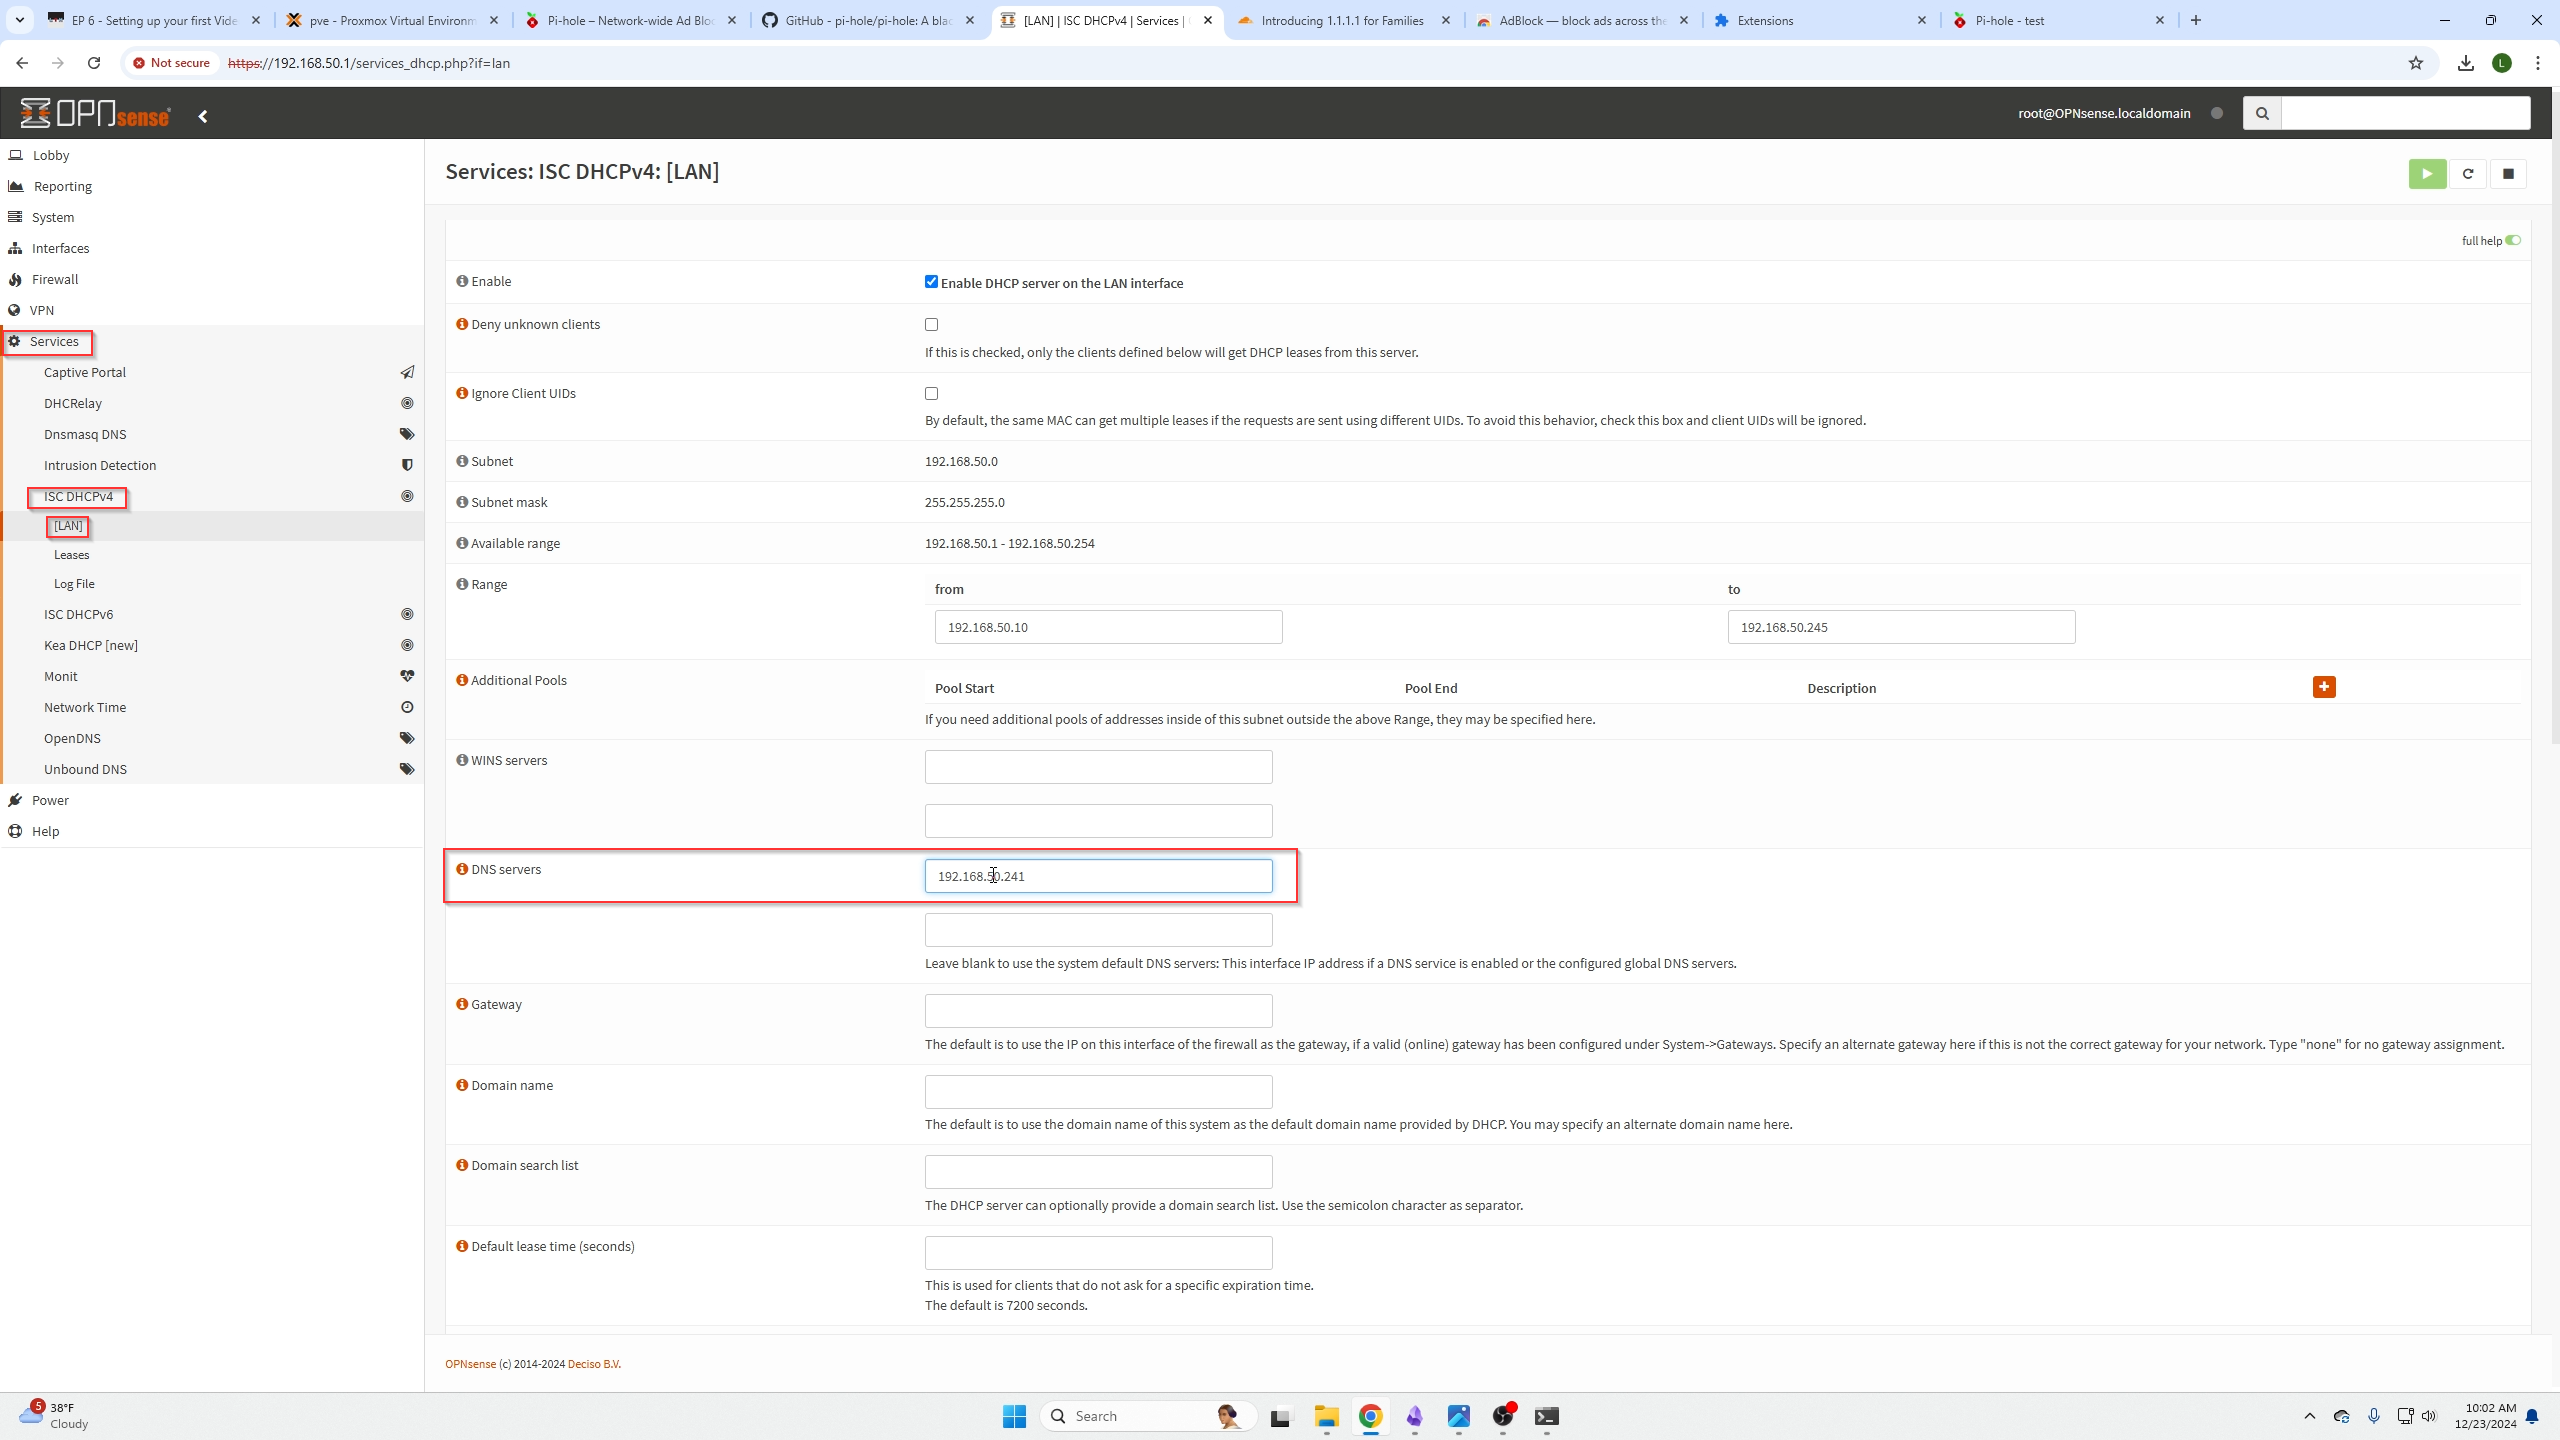Add a pool with the orange plus button

coord(2324,687)
